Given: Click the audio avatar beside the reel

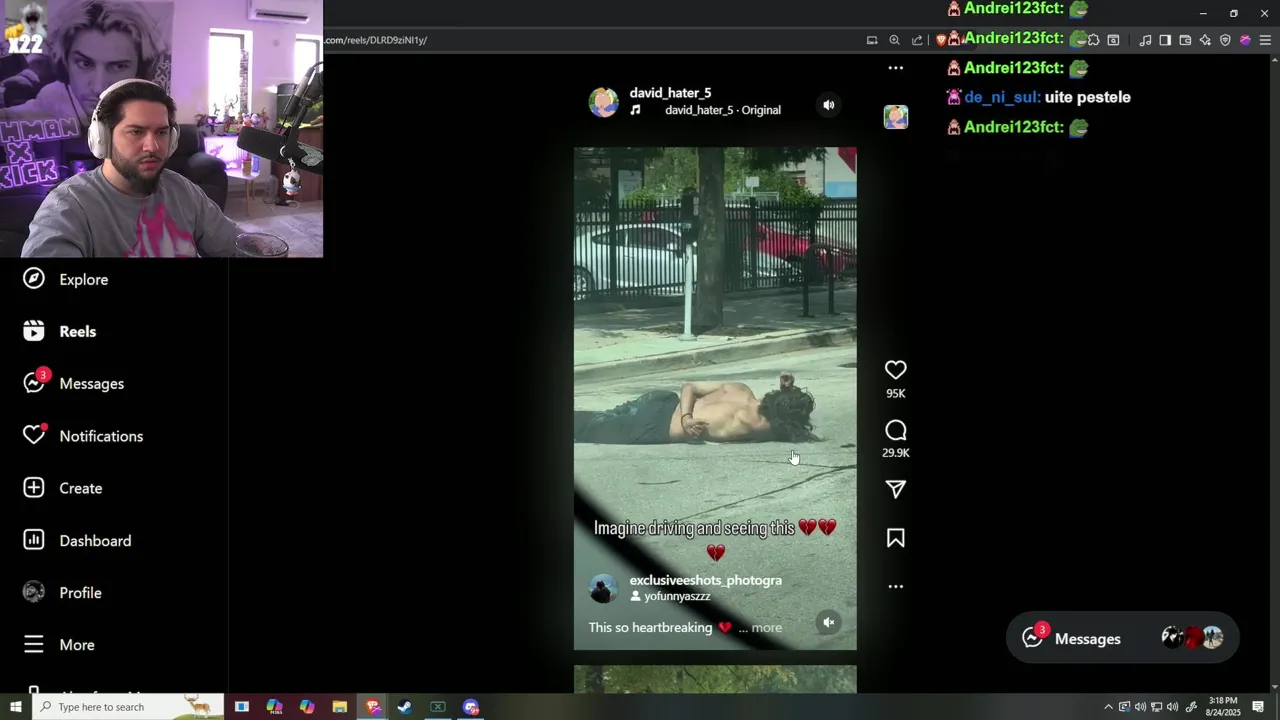Looking at the screenshot, I should tap(895, 117).
